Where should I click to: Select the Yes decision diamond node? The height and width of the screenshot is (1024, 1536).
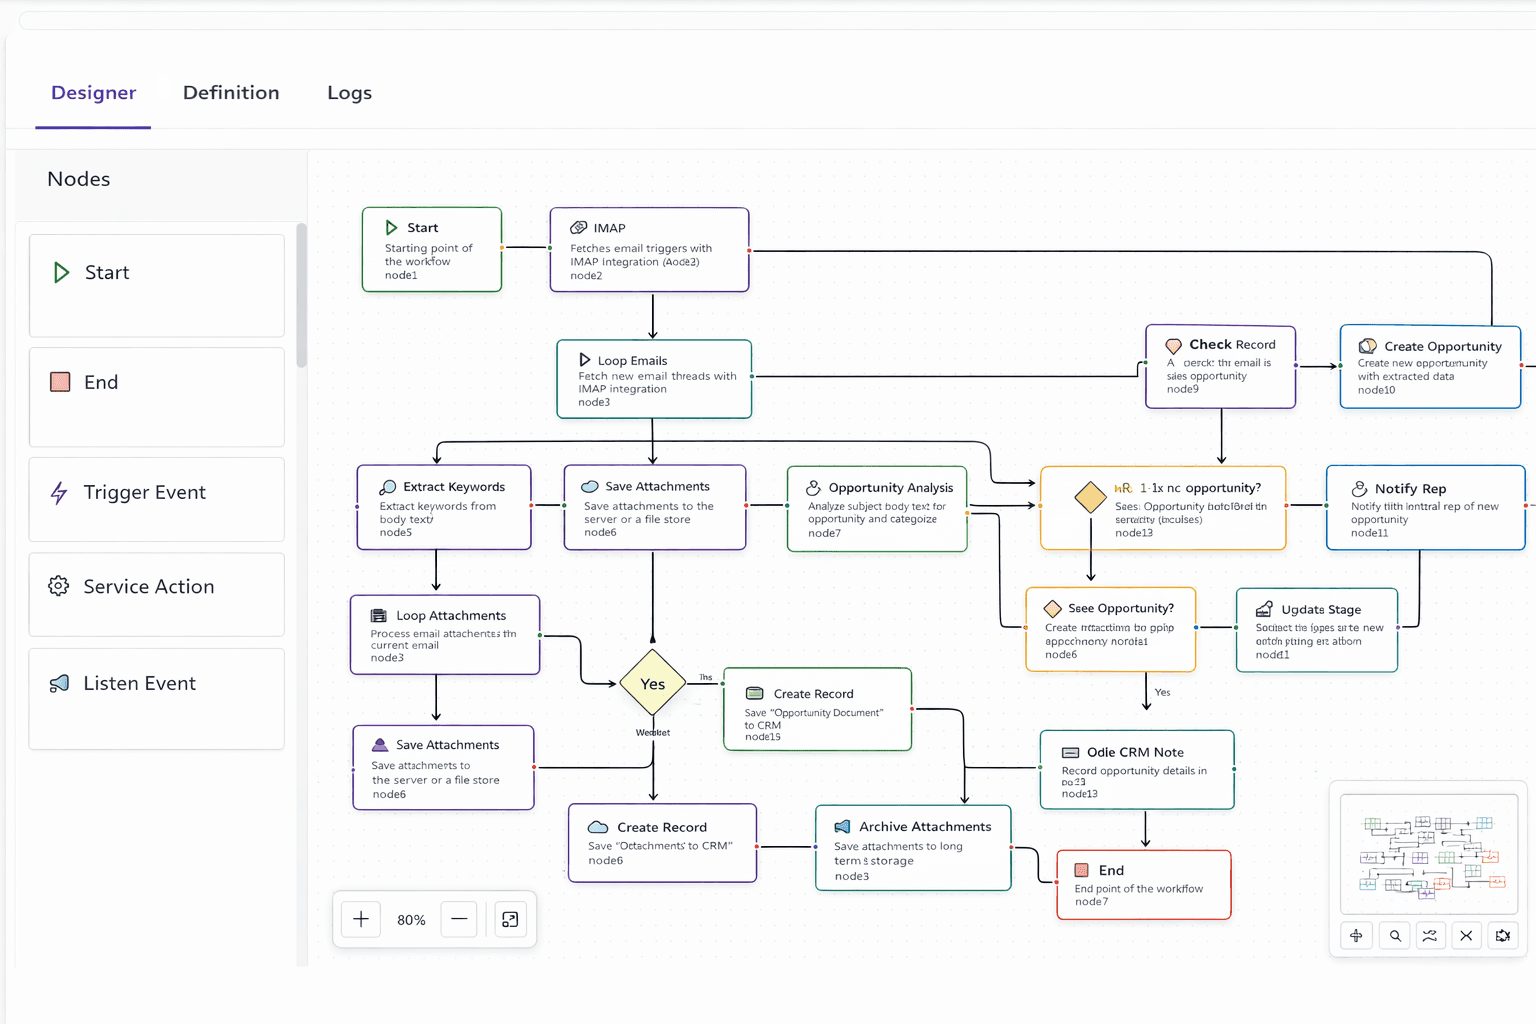tap(653, 684)
